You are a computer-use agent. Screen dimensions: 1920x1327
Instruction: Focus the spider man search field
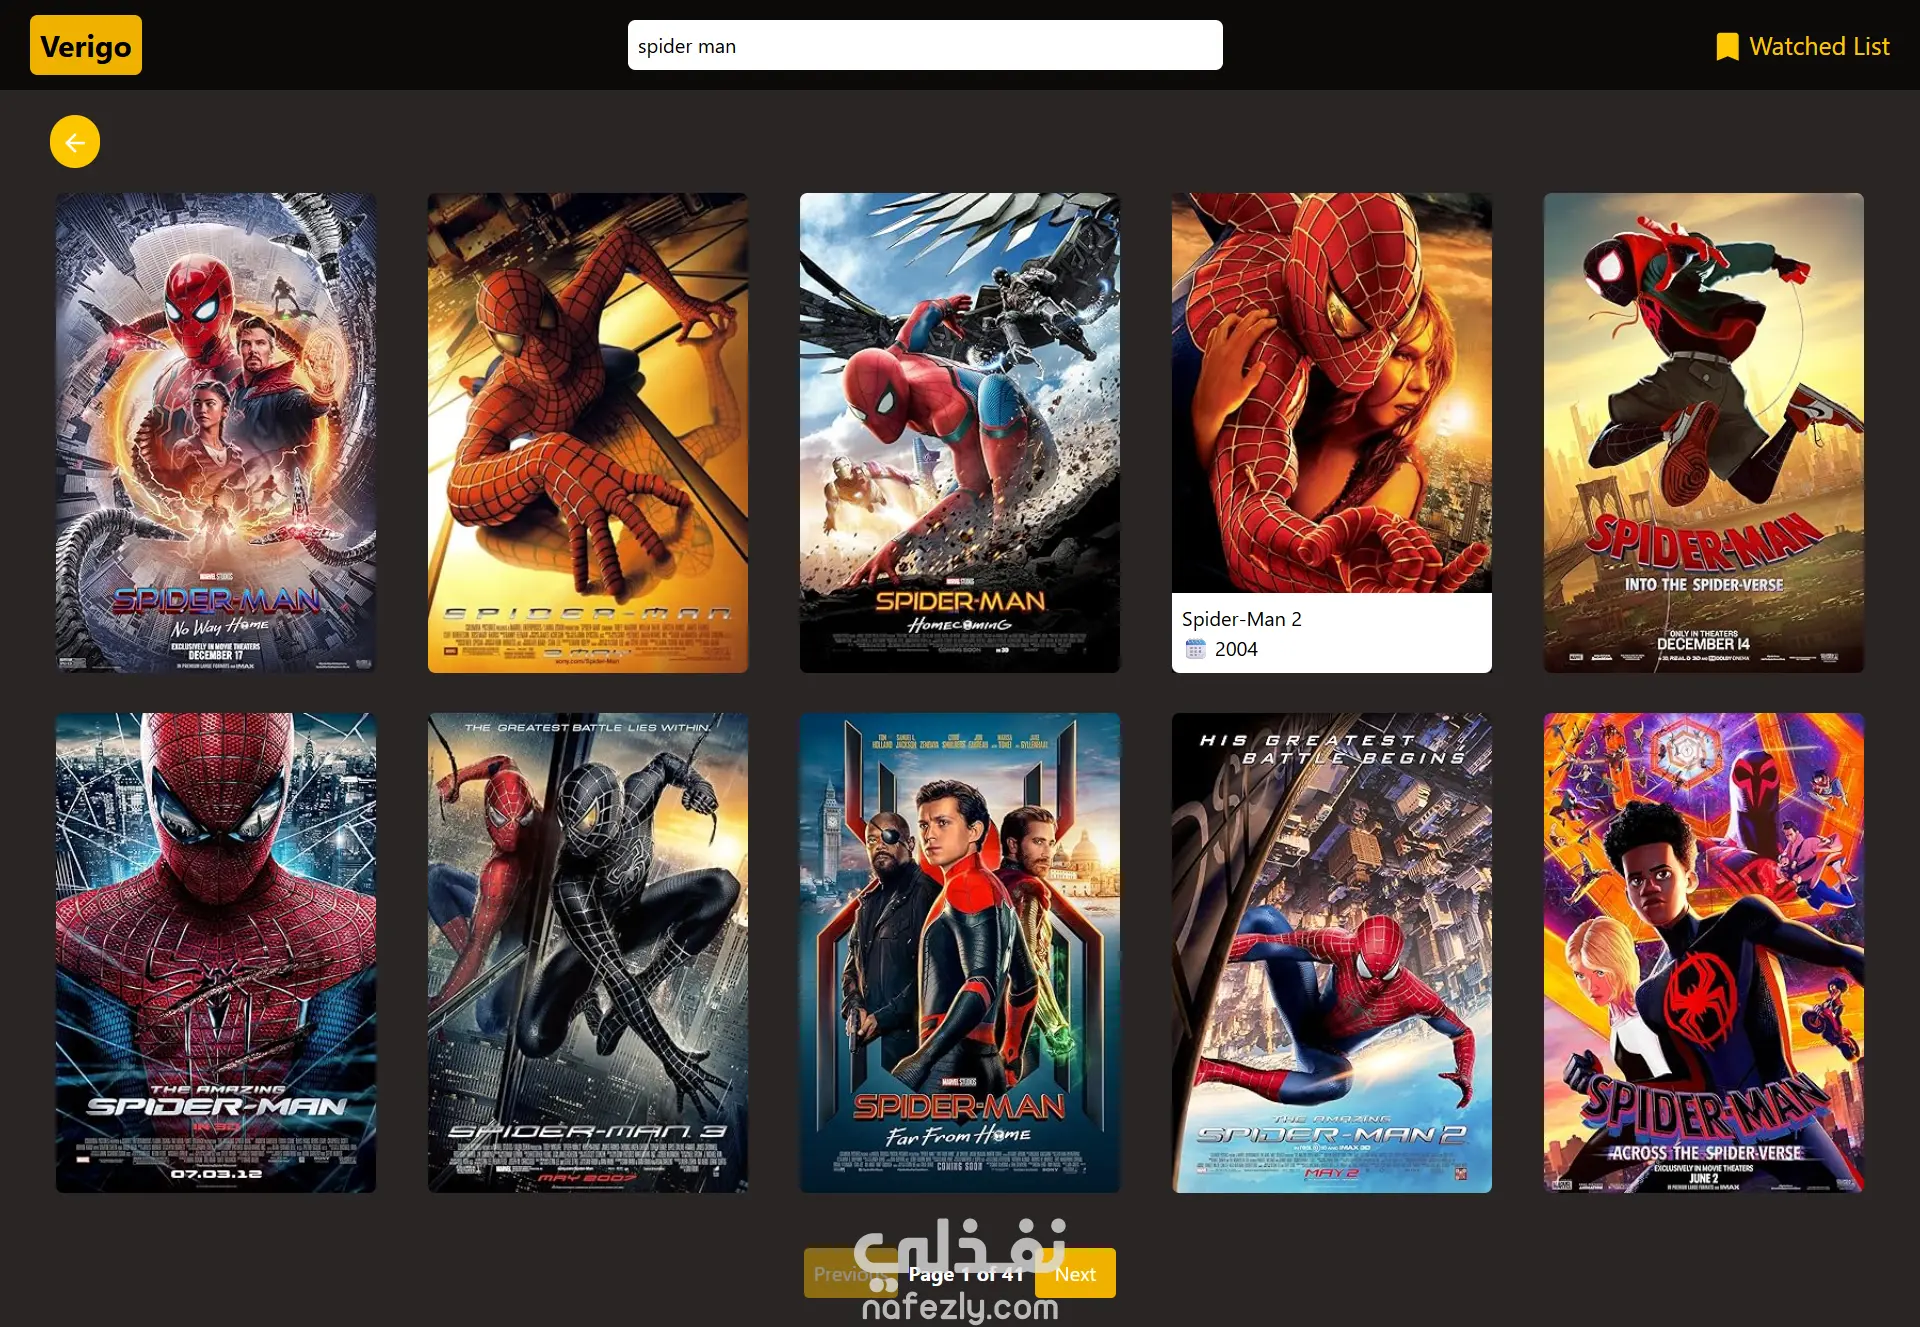click(924, 46)
